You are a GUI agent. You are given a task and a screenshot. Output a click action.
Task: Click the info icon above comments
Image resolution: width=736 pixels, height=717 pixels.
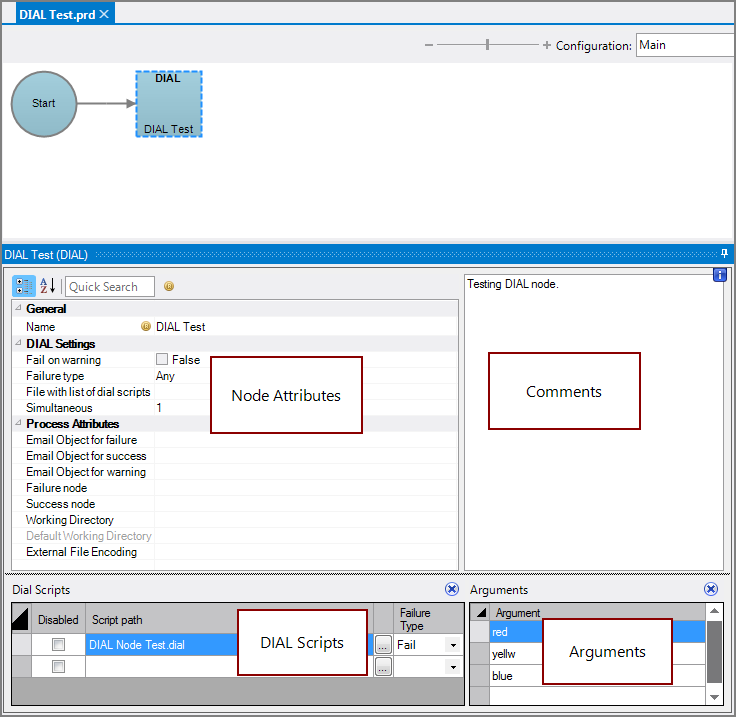720,275
